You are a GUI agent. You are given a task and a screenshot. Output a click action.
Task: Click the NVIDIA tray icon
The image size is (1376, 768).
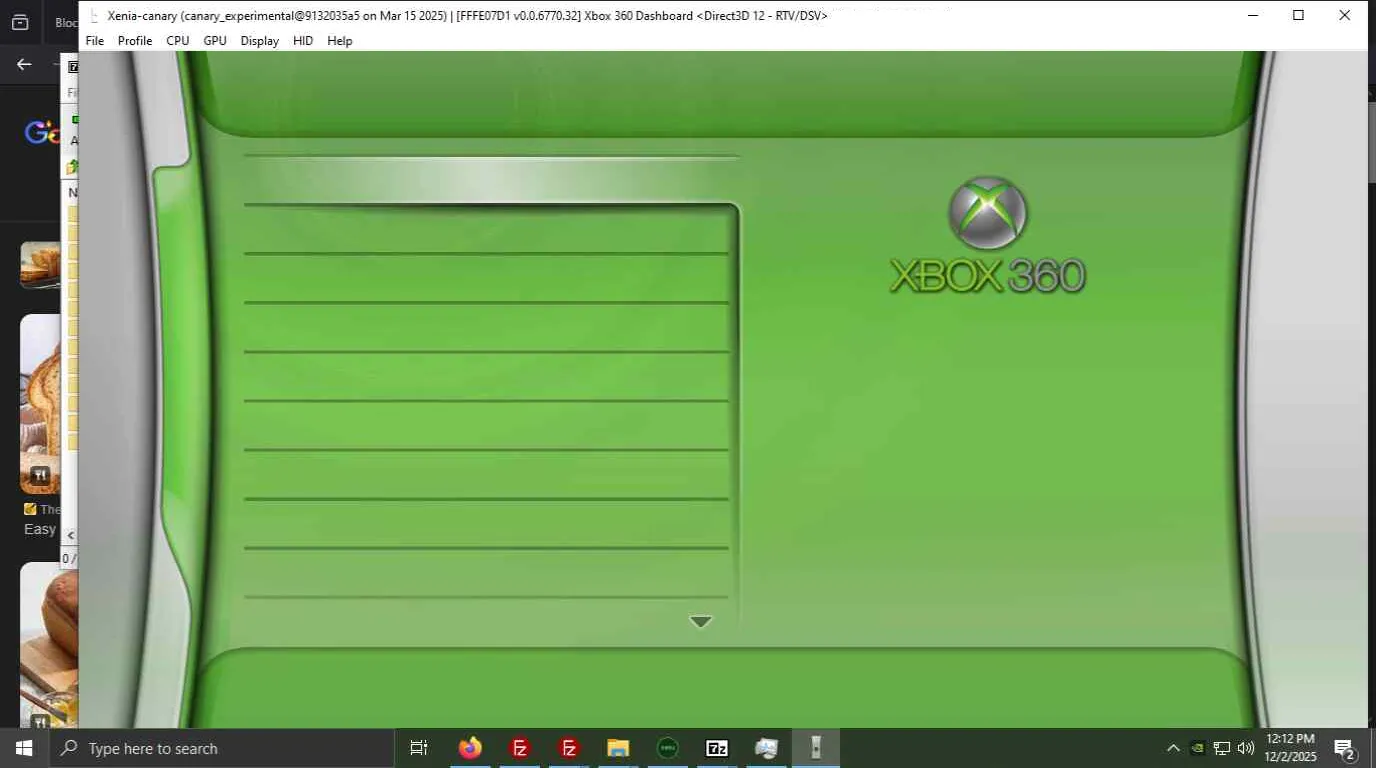pos(1197,748)
